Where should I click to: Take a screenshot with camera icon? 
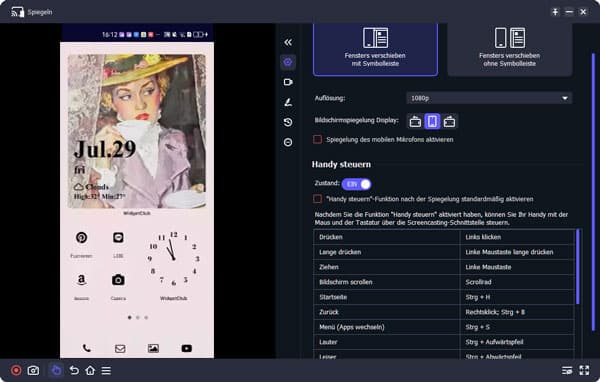(33, 370)
